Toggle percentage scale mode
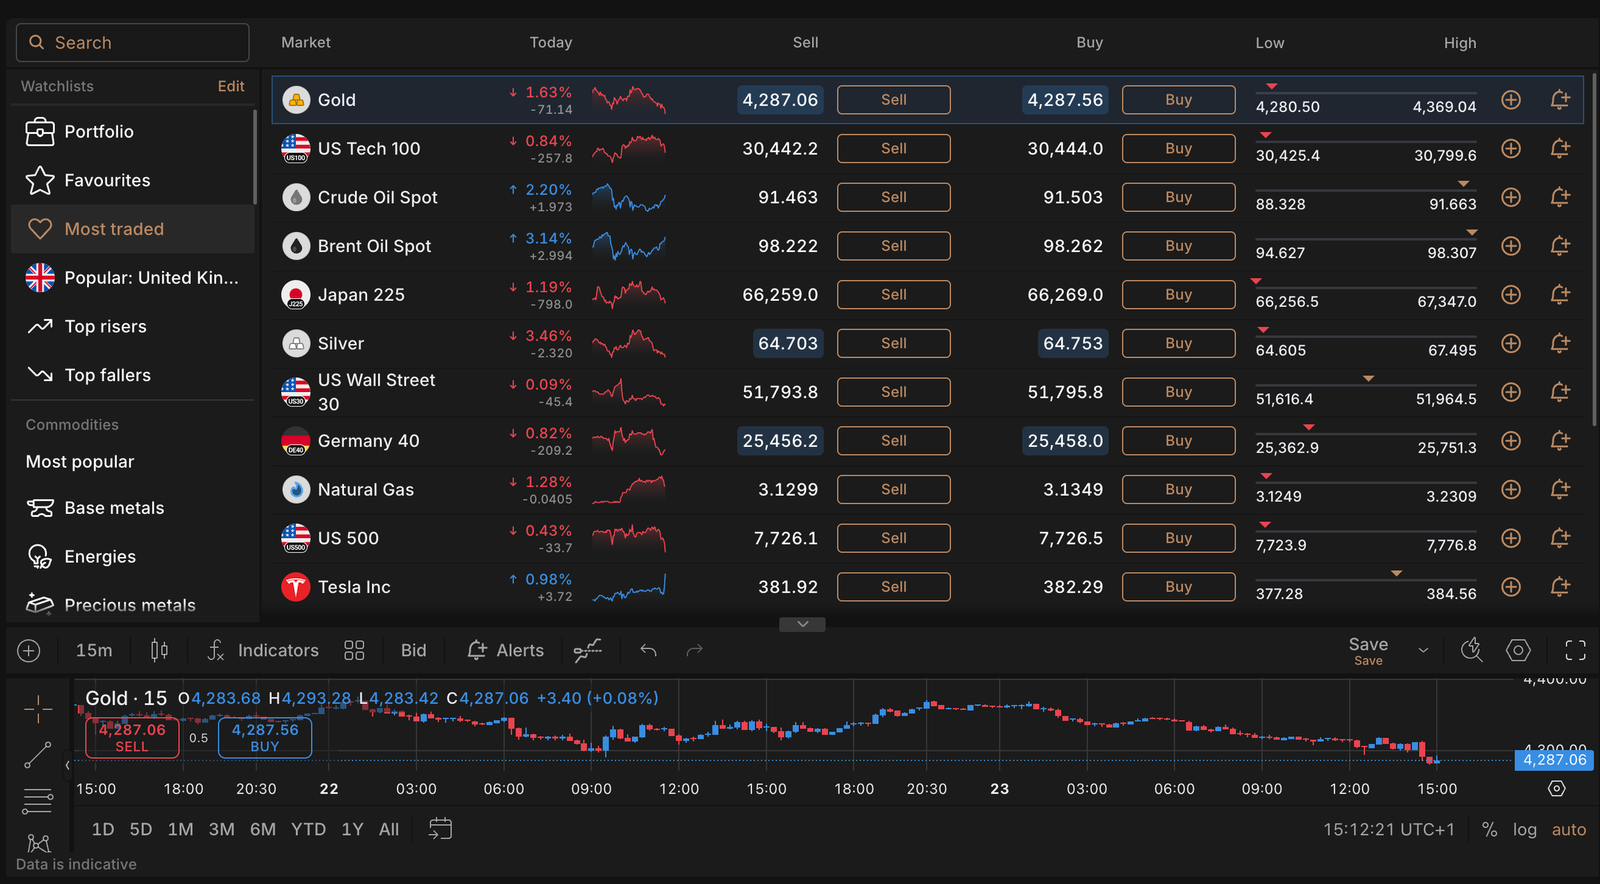Image resolution: width=1600 pixels, height=884 pixels. tap(1489, 830)
